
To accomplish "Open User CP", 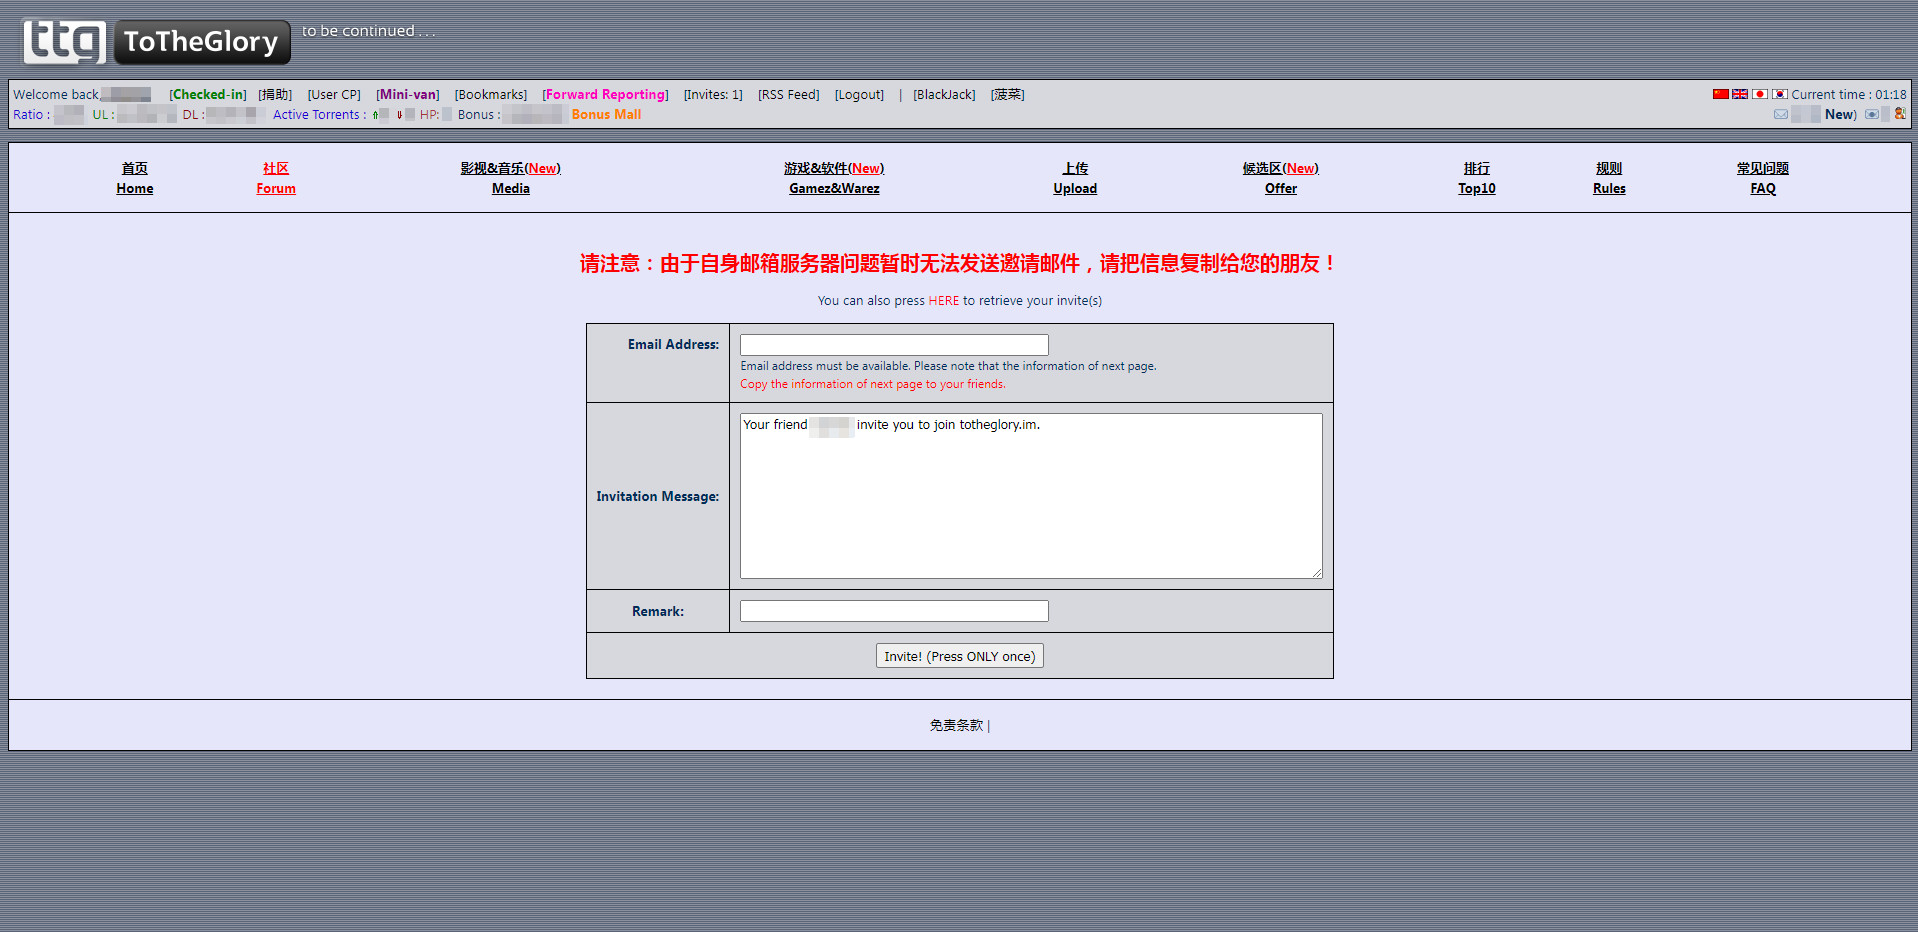I will [334, 95].
